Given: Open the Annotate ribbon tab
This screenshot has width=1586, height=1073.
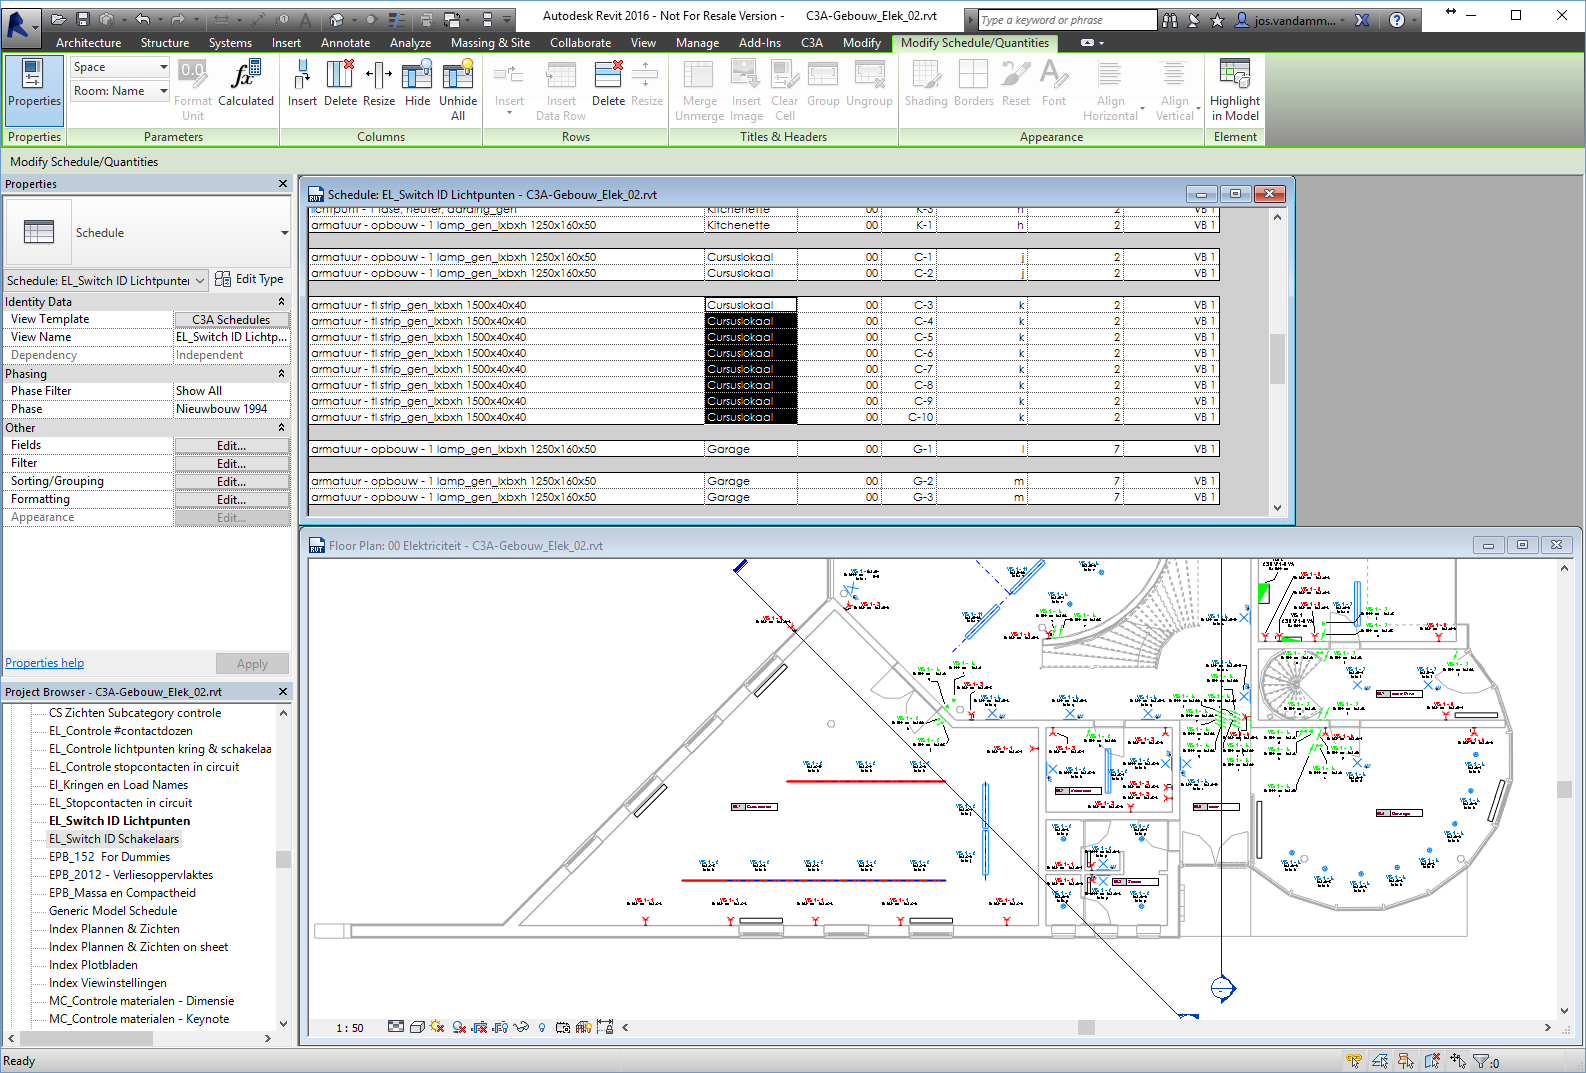Looking at the screenshot, I should (x=345, y=43).
